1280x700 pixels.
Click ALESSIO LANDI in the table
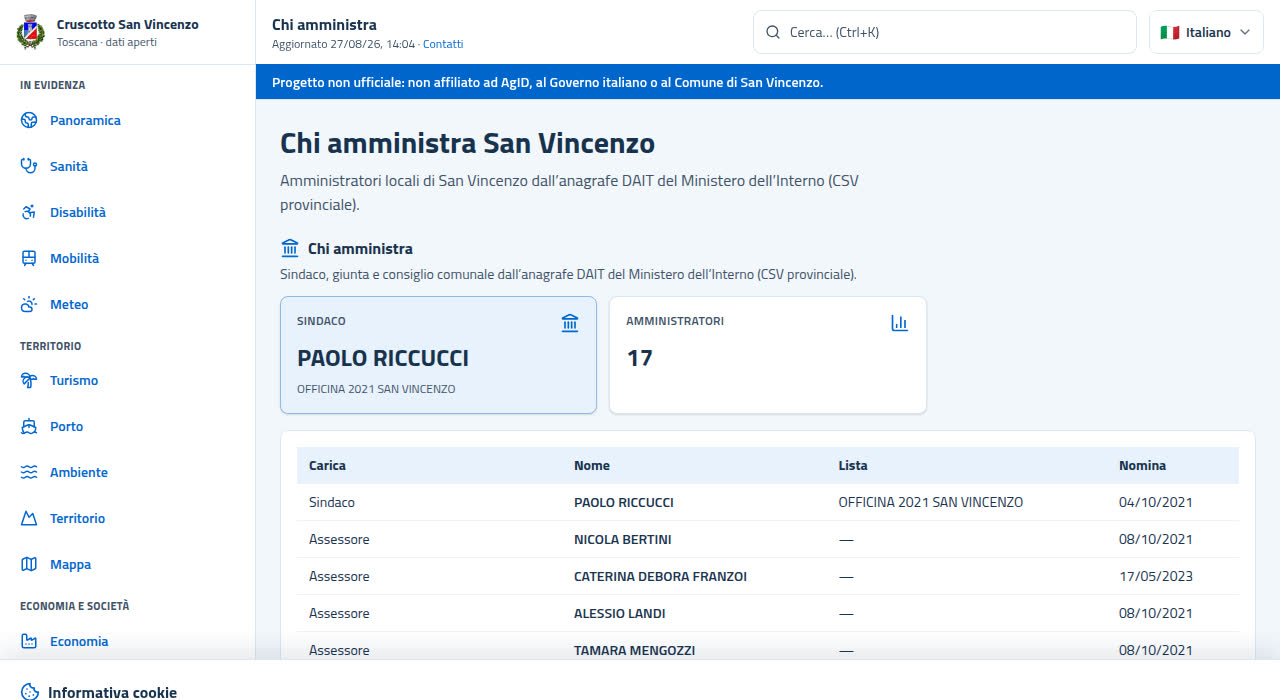click(620, 614)
